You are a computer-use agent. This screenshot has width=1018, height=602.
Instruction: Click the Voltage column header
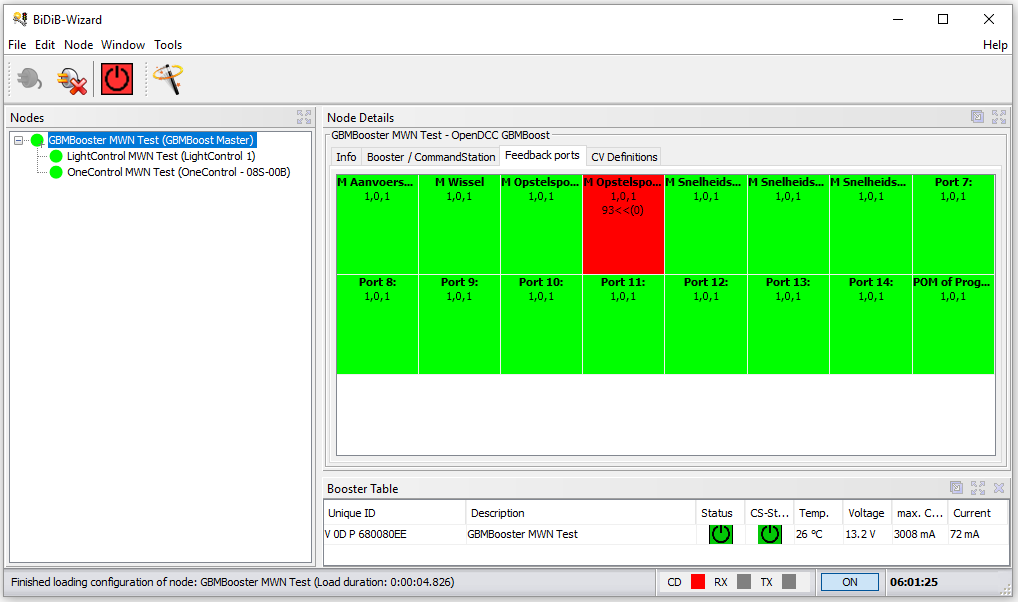click(867, 512)
